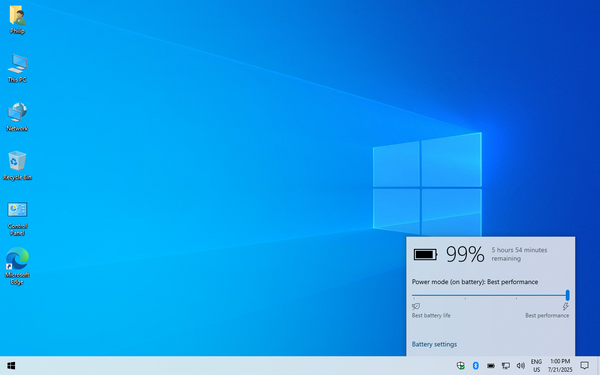Open the Battery settings link
This screenshot has width=600, height=375.
pyautogui.click(x=434, y=344)
